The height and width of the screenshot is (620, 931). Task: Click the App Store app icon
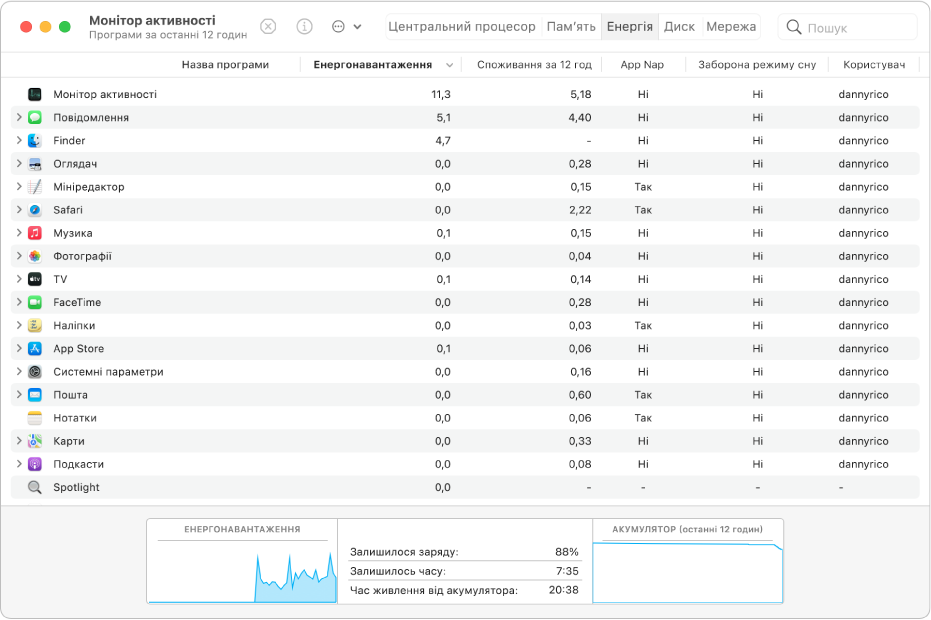pos(35,349)
